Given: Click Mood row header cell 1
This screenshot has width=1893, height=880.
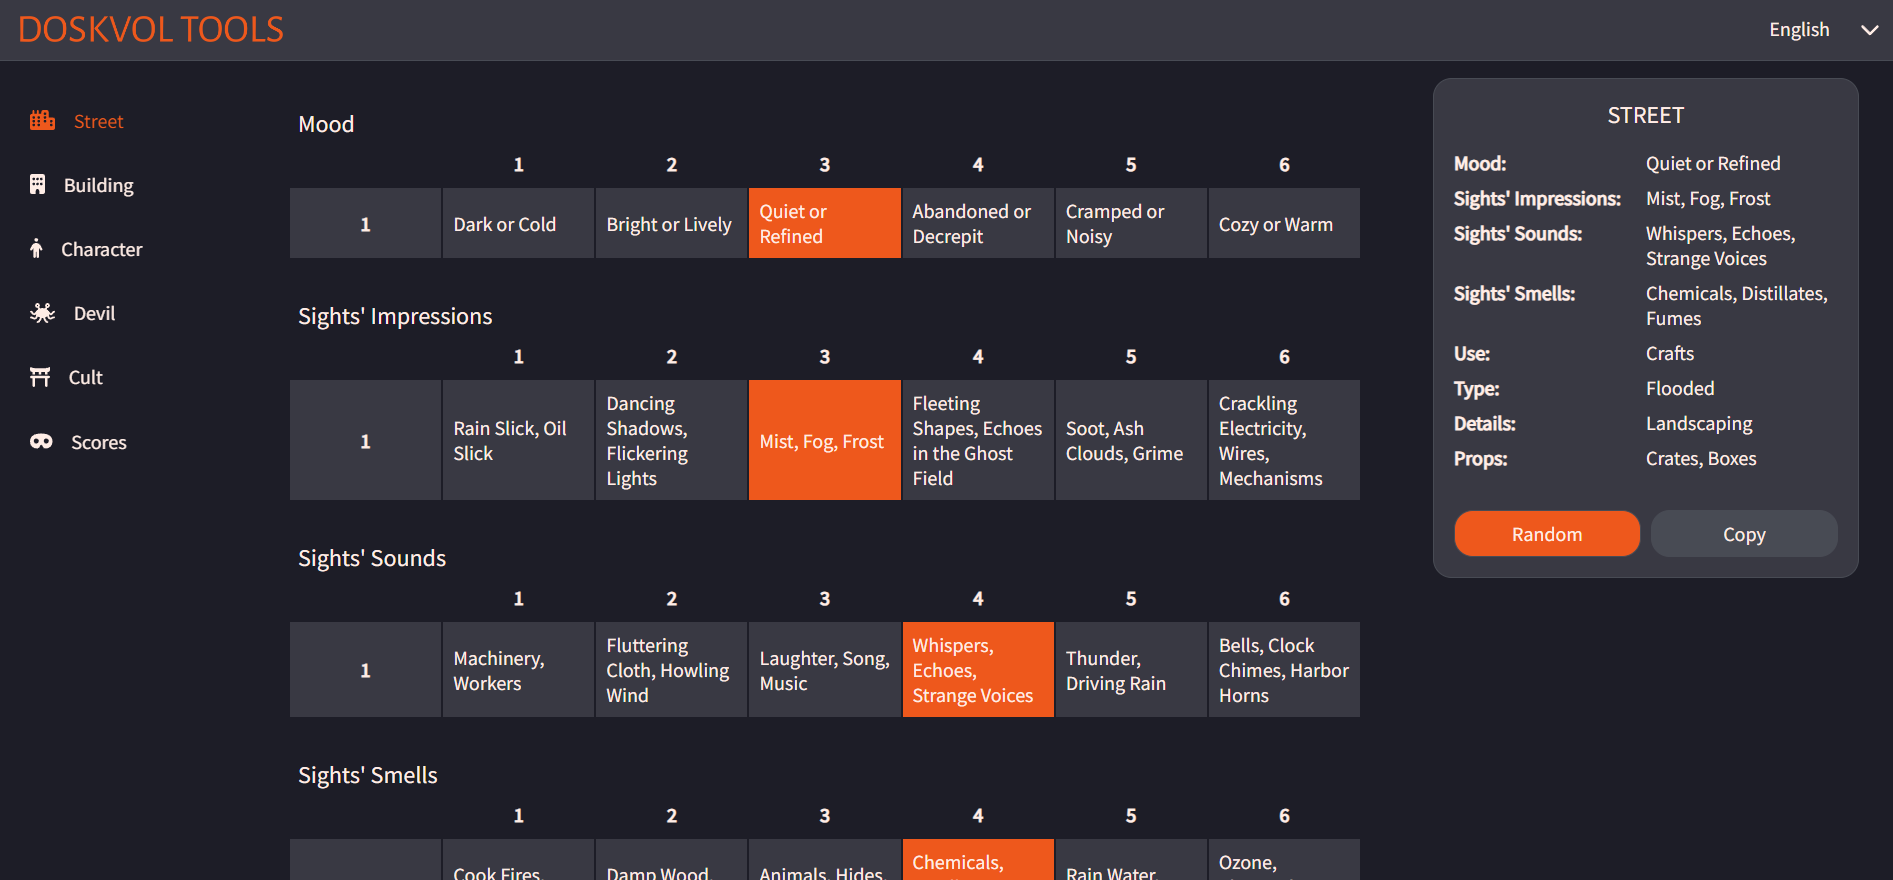Looking at the screenshot, I should pos(365,224).
